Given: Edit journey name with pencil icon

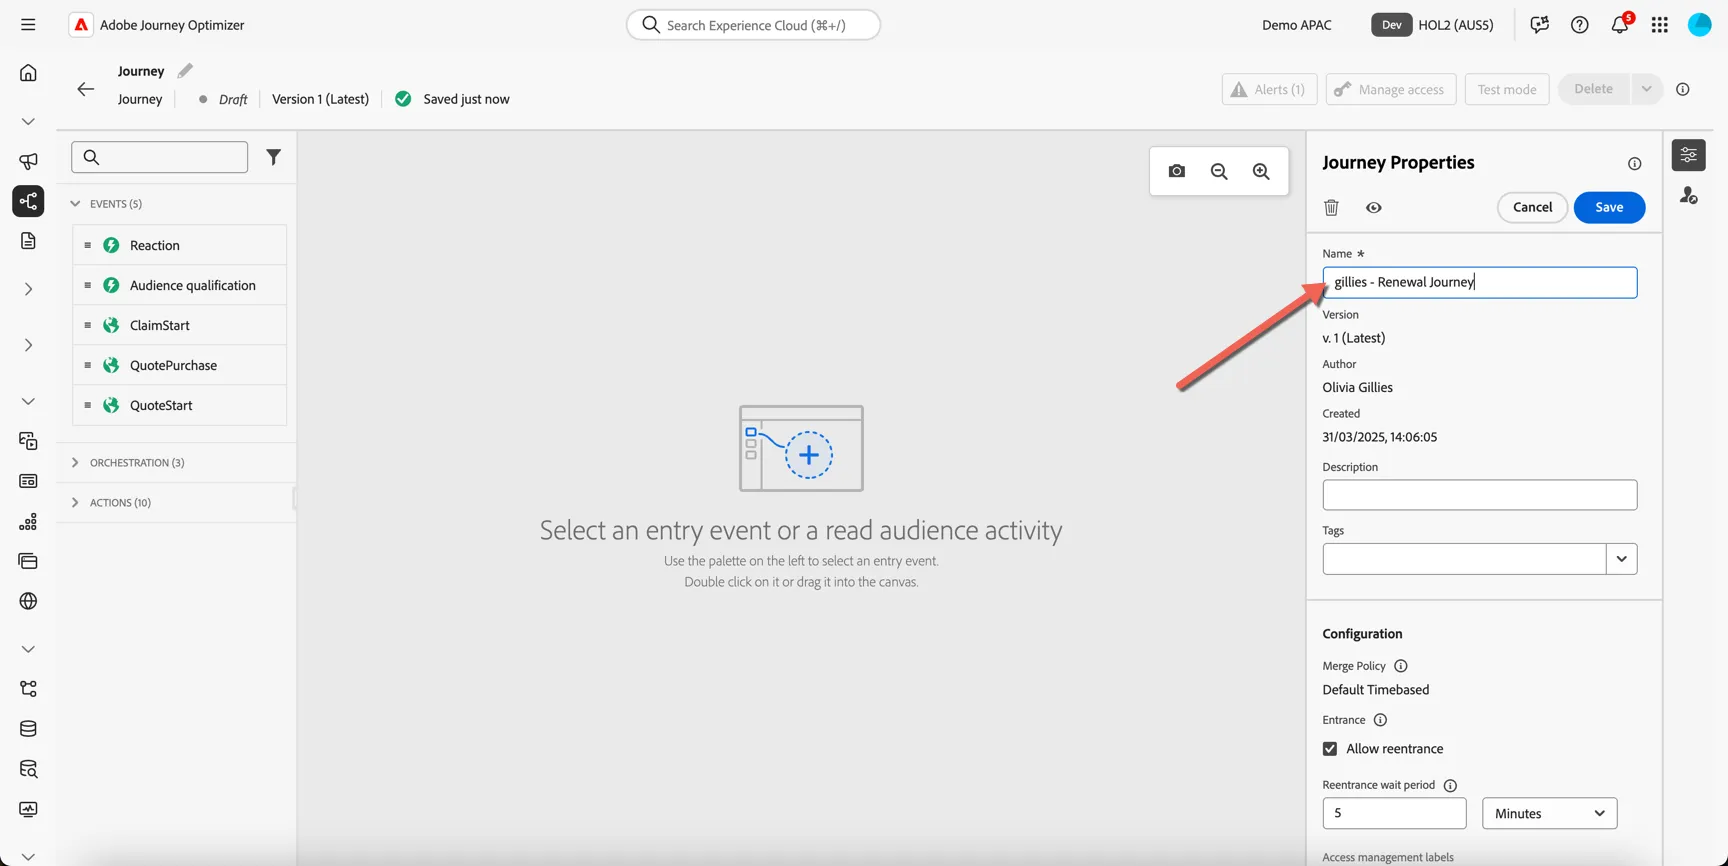Looking at the screenshot, I should pyautogui.click(x=185, y=71).
